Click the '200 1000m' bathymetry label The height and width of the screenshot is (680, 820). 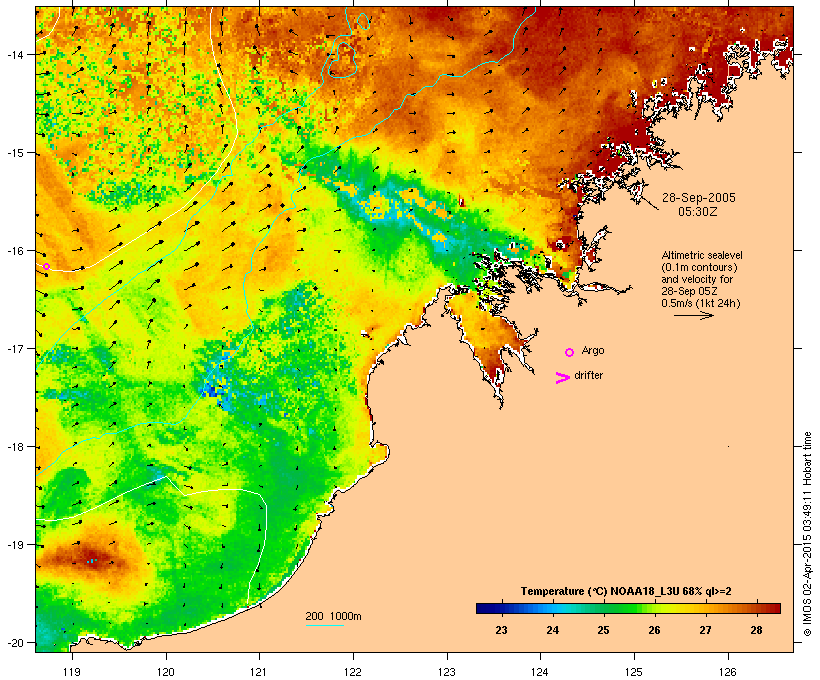tap(333, 616)
